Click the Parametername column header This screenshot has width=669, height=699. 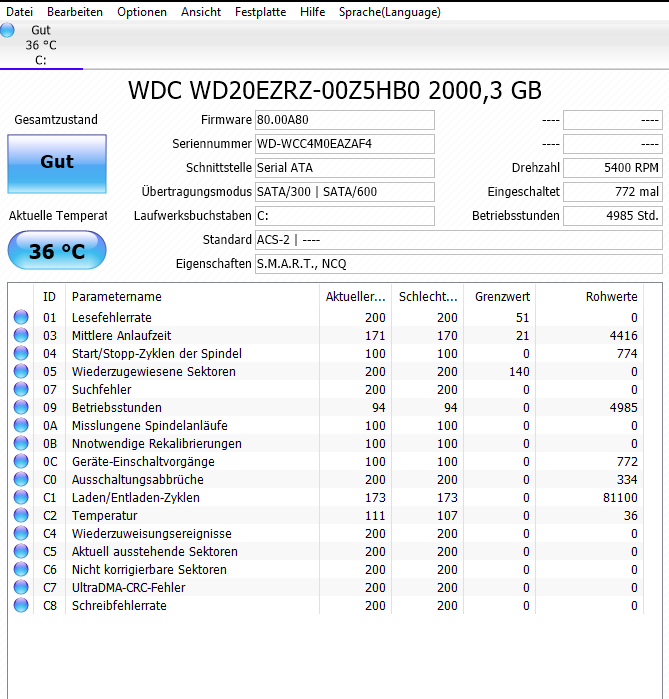click(193, 296)
